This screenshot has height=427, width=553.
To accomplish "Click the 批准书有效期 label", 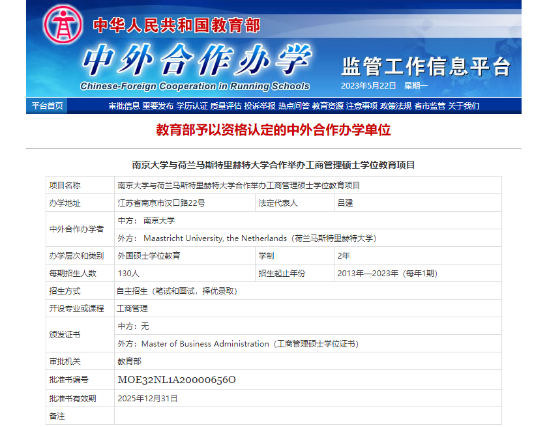I will (72, 398).
